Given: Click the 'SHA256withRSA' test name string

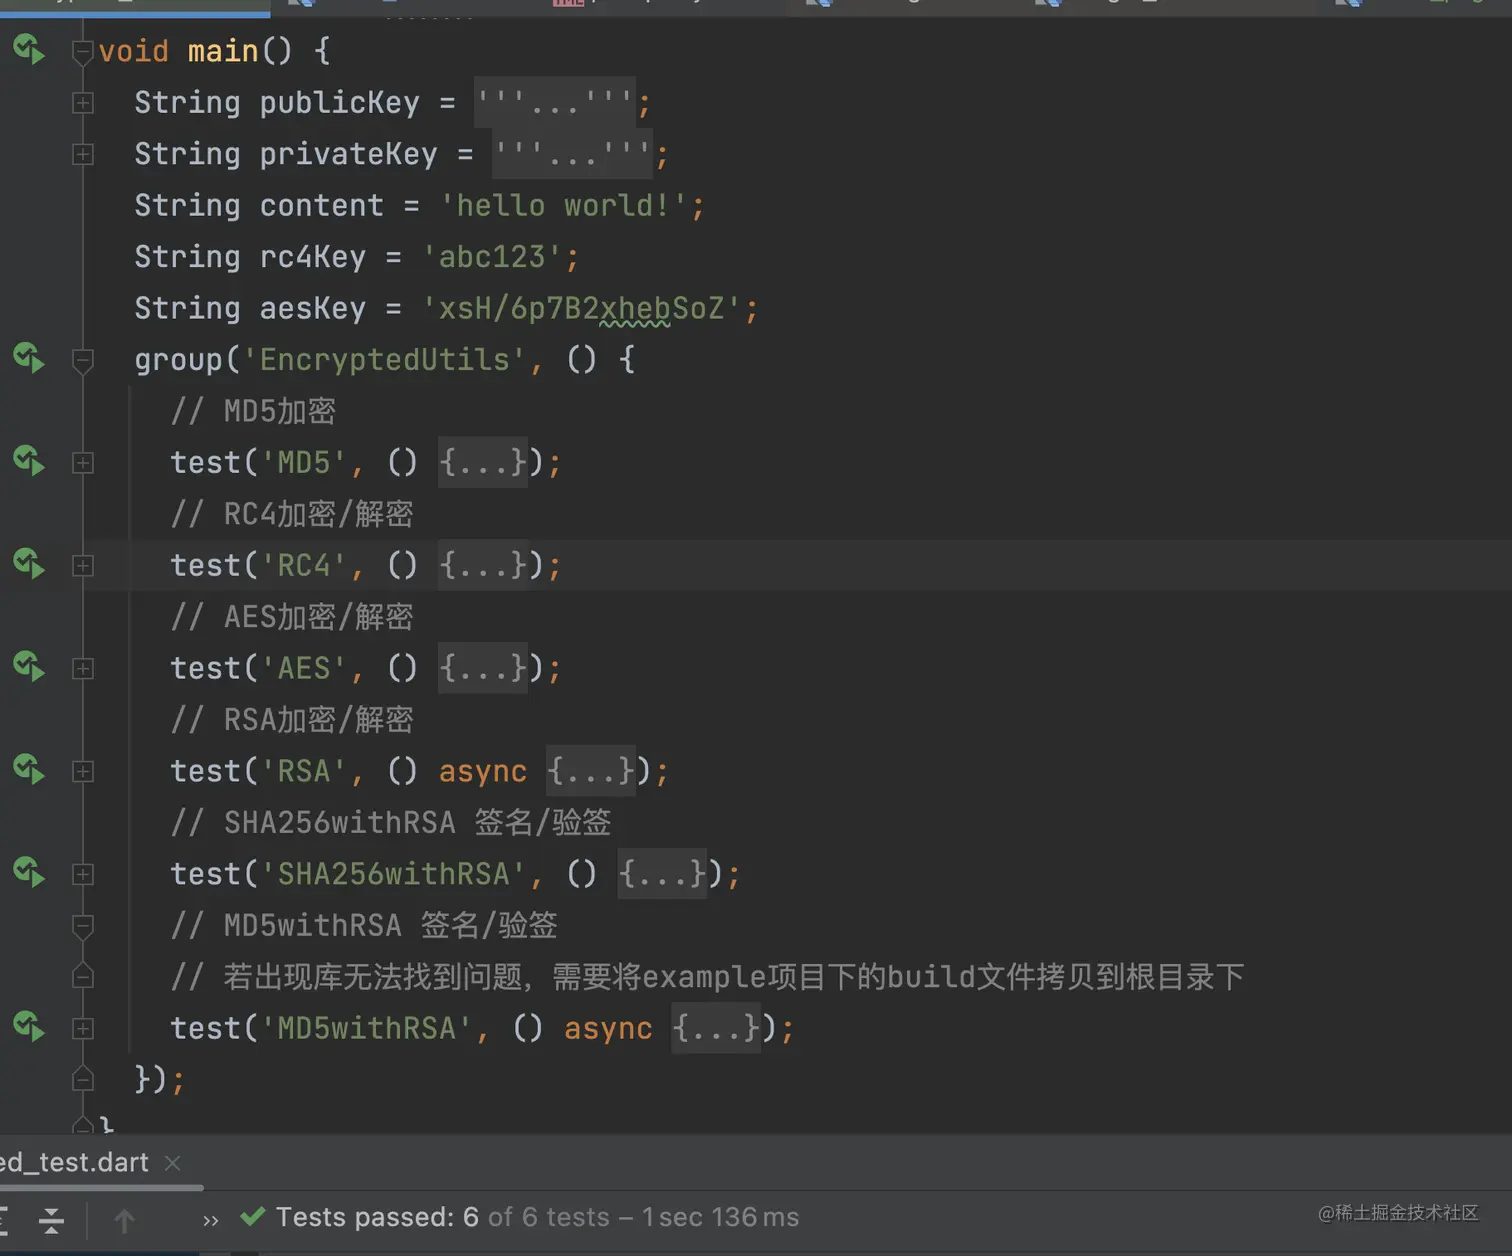Looking at the screenshot, I should 393,874.
